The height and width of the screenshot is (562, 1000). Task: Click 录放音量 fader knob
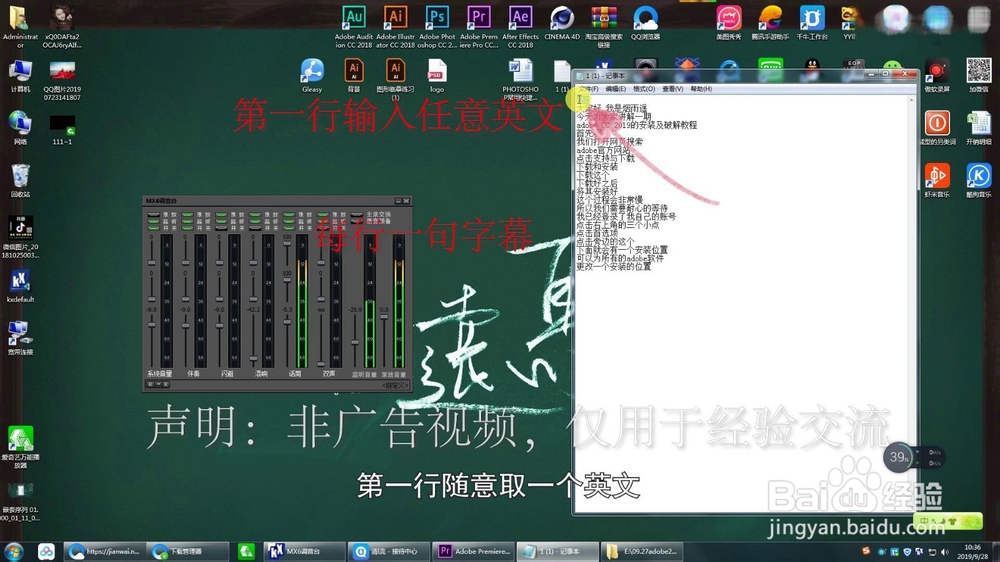coord(384,316)
